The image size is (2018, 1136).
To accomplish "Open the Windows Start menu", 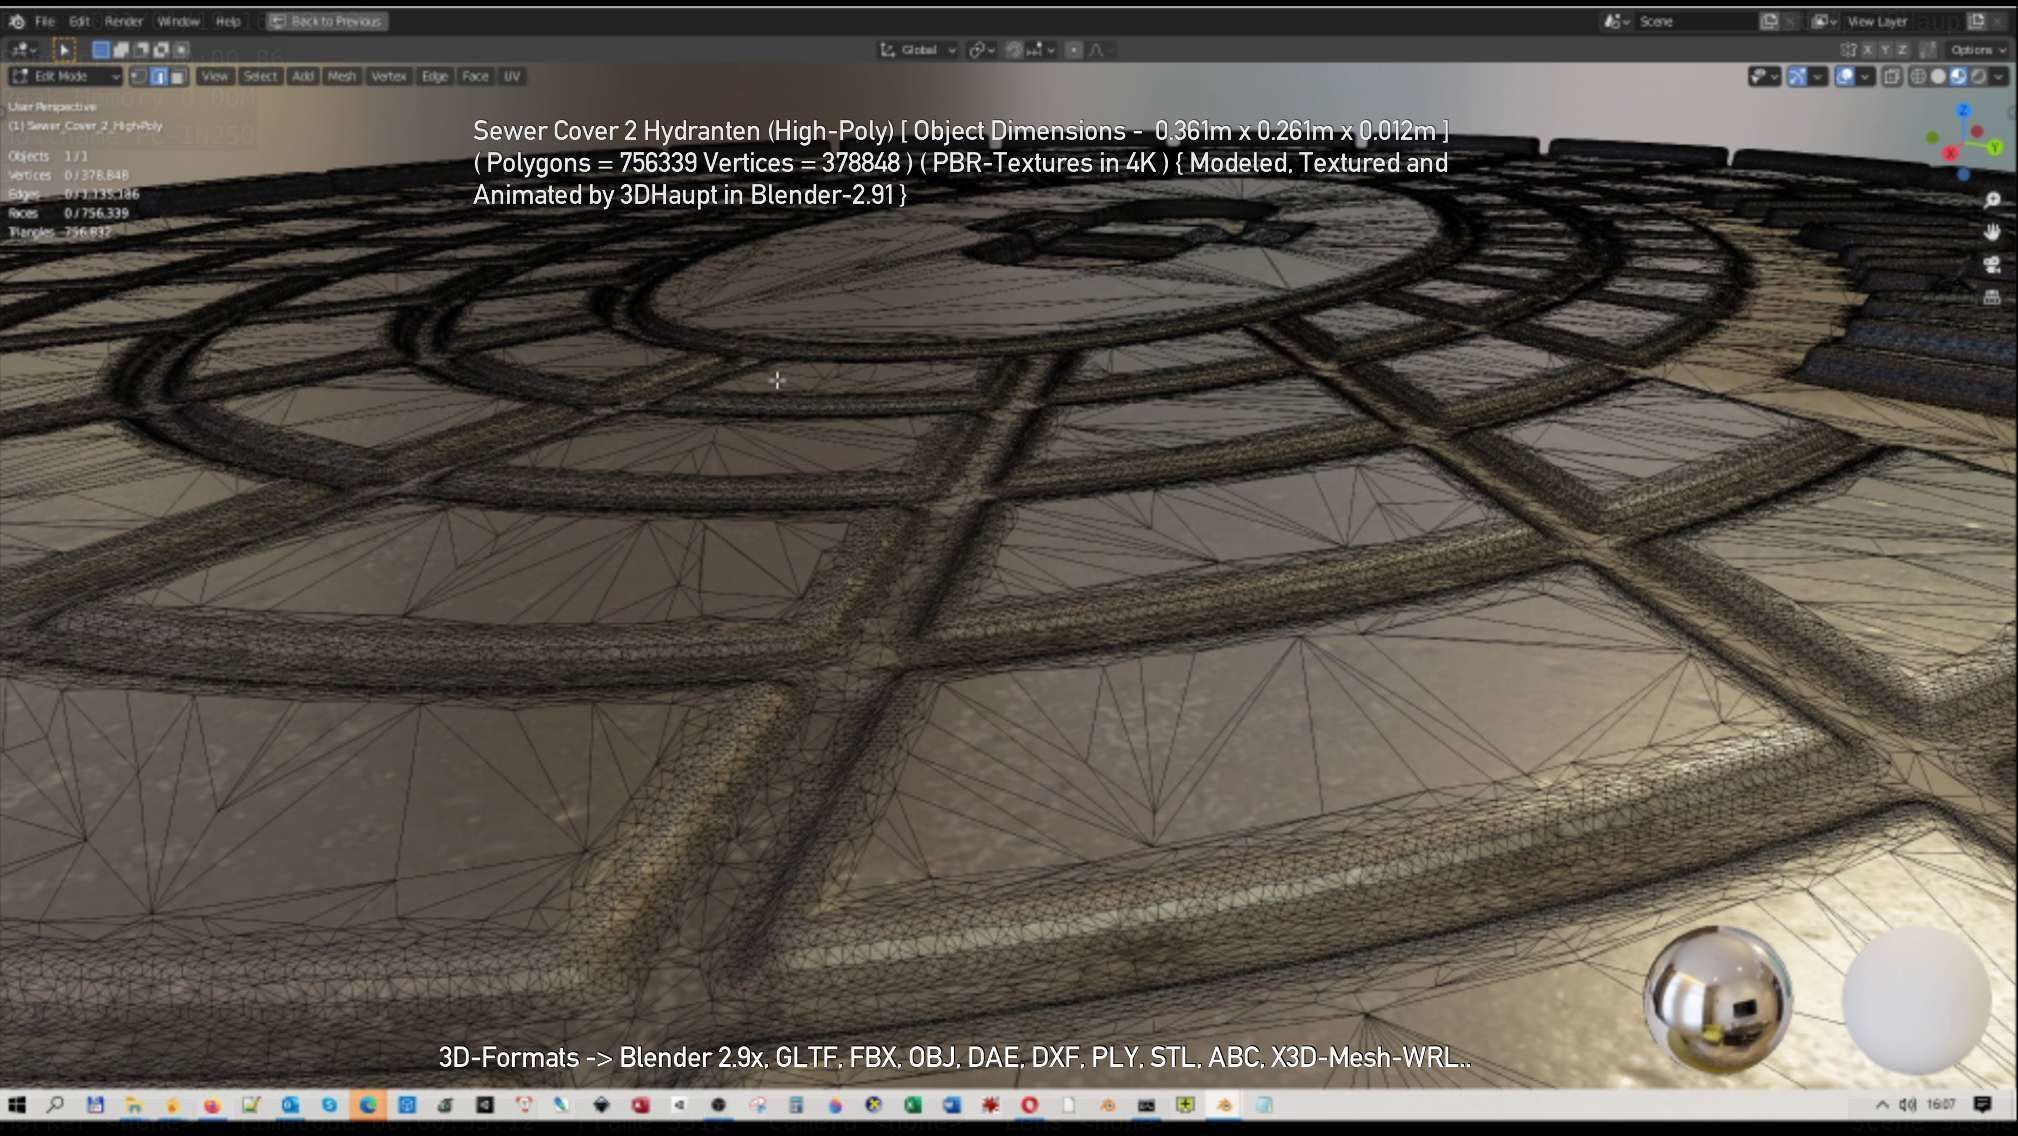I will tap(17, 1104).
